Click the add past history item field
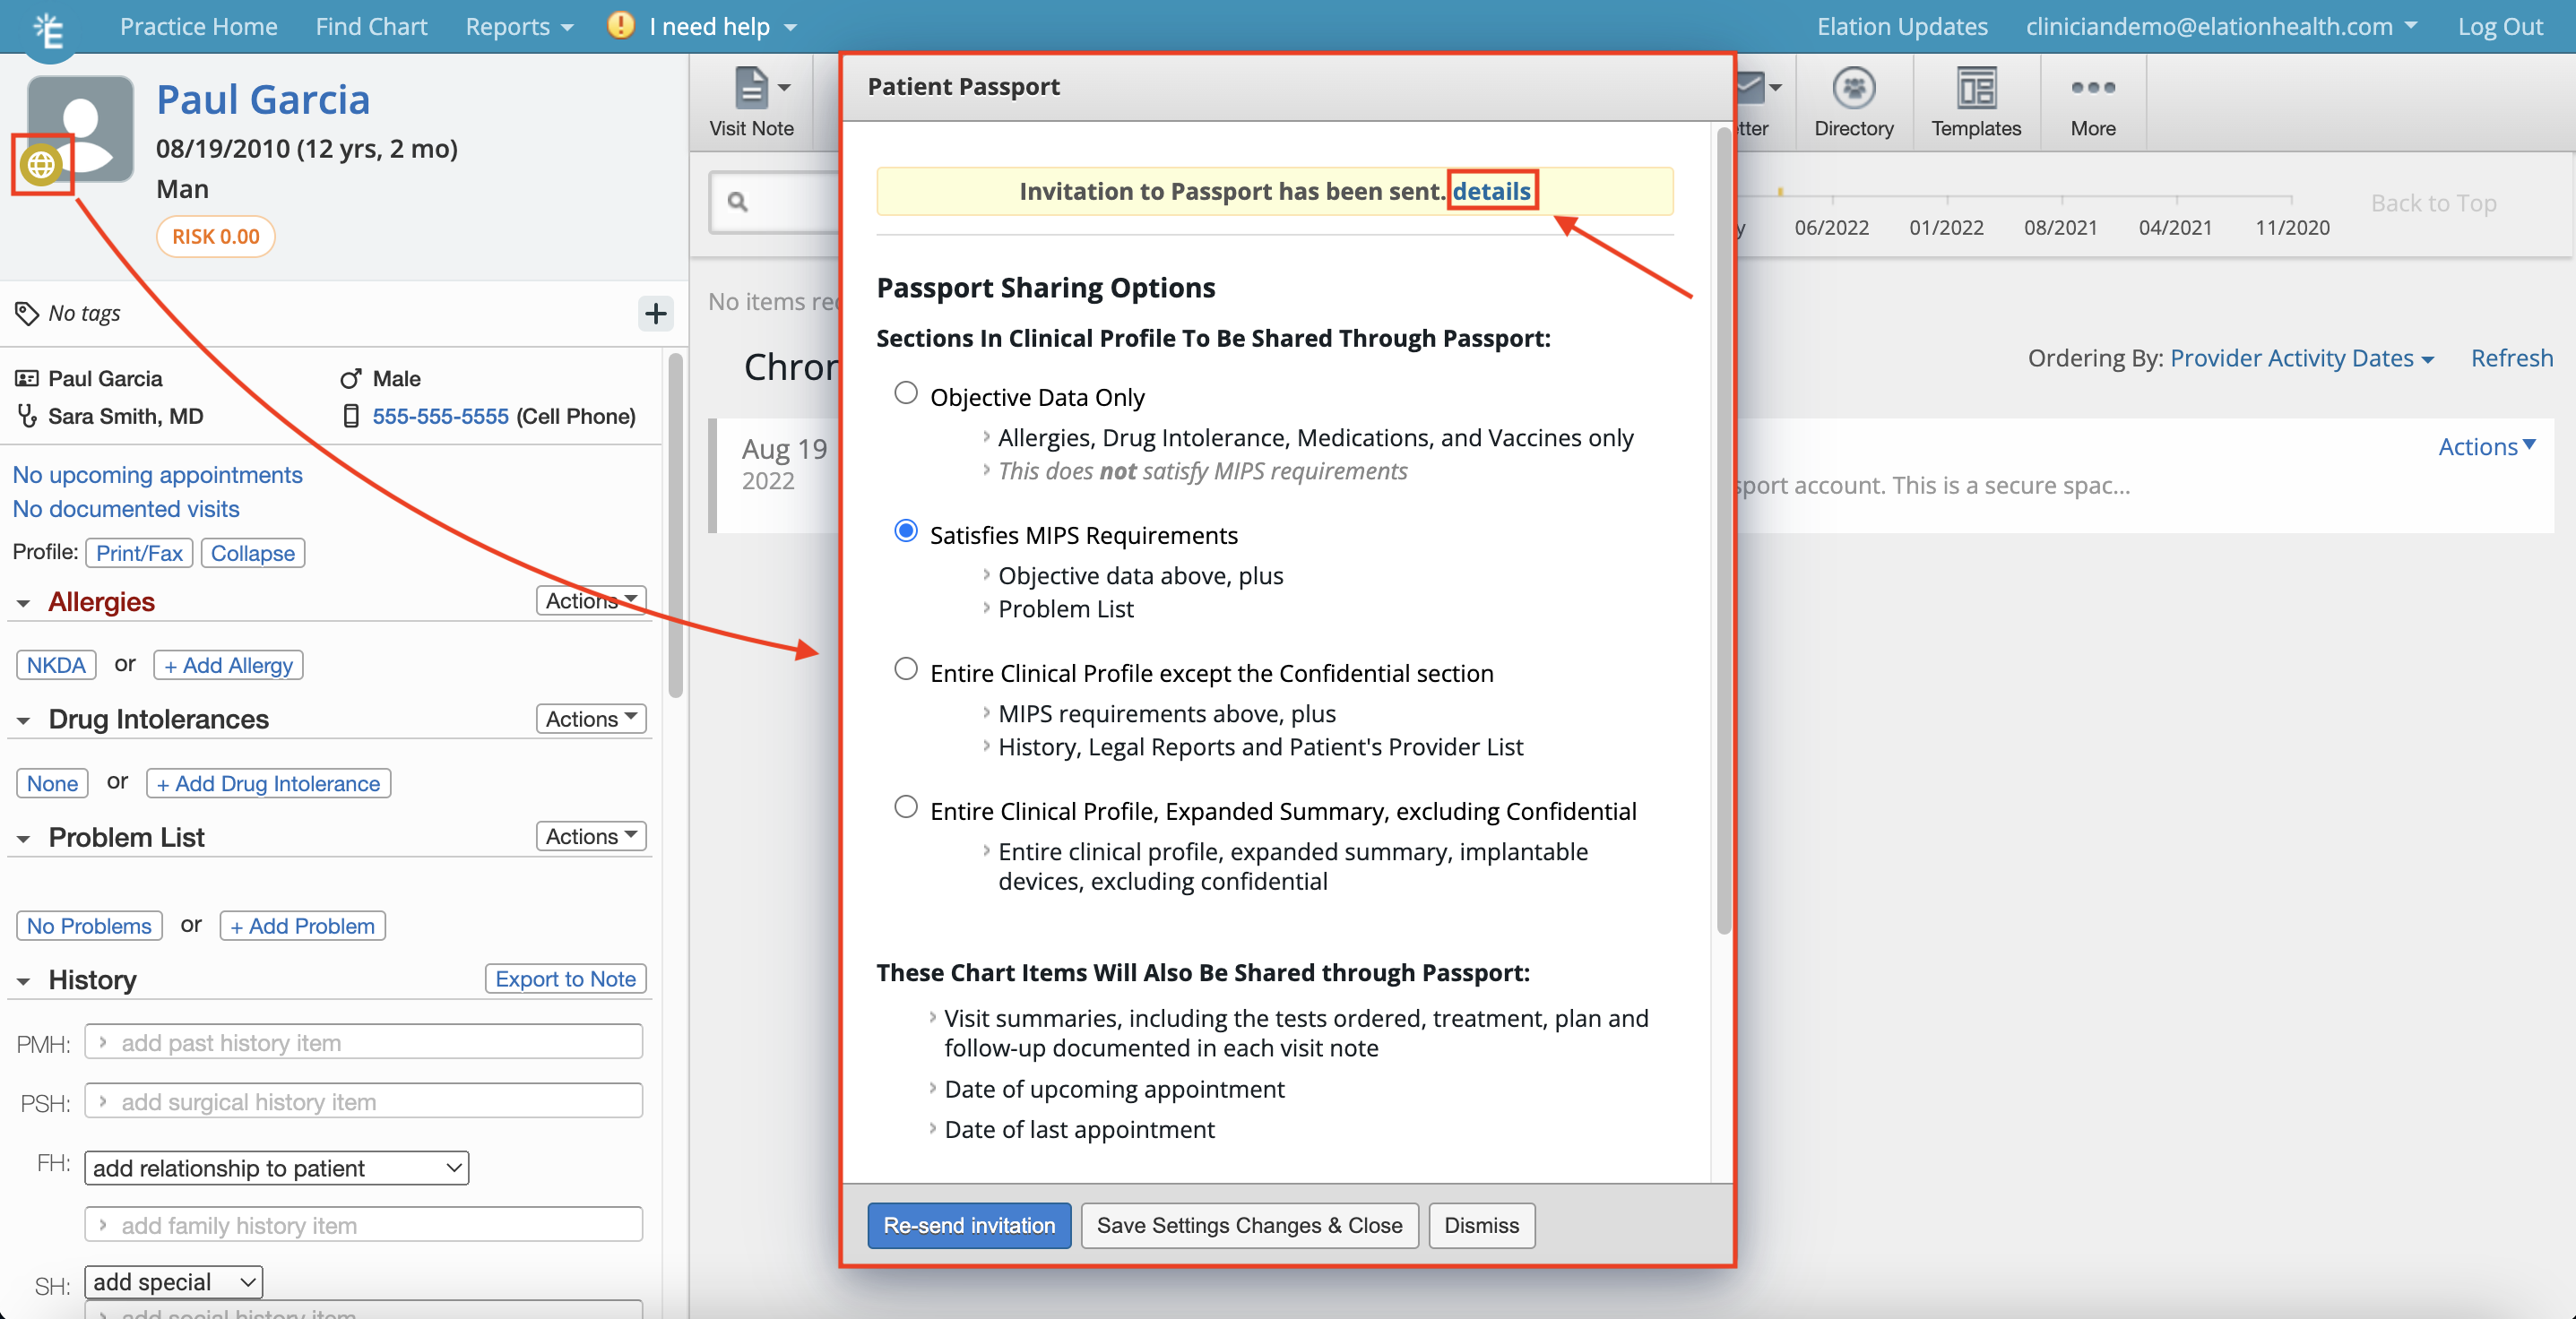This screenshot has height=1319, width=2576. click(363, 1042)
